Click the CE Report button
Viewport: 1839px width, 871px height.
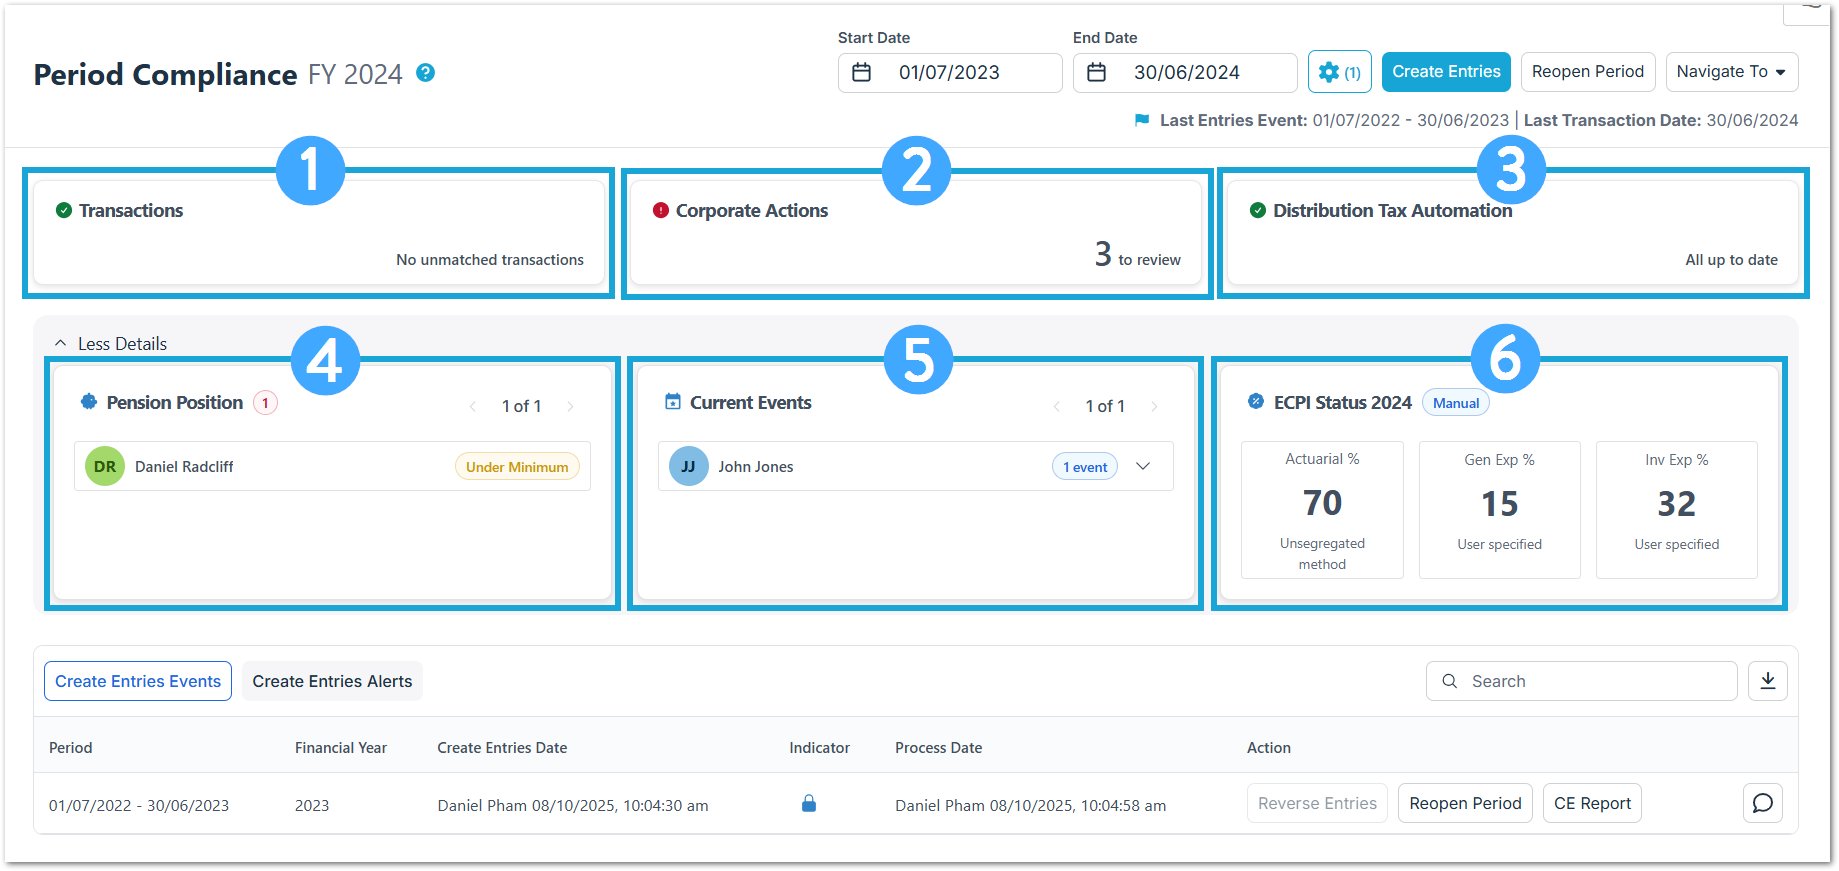1591,803
